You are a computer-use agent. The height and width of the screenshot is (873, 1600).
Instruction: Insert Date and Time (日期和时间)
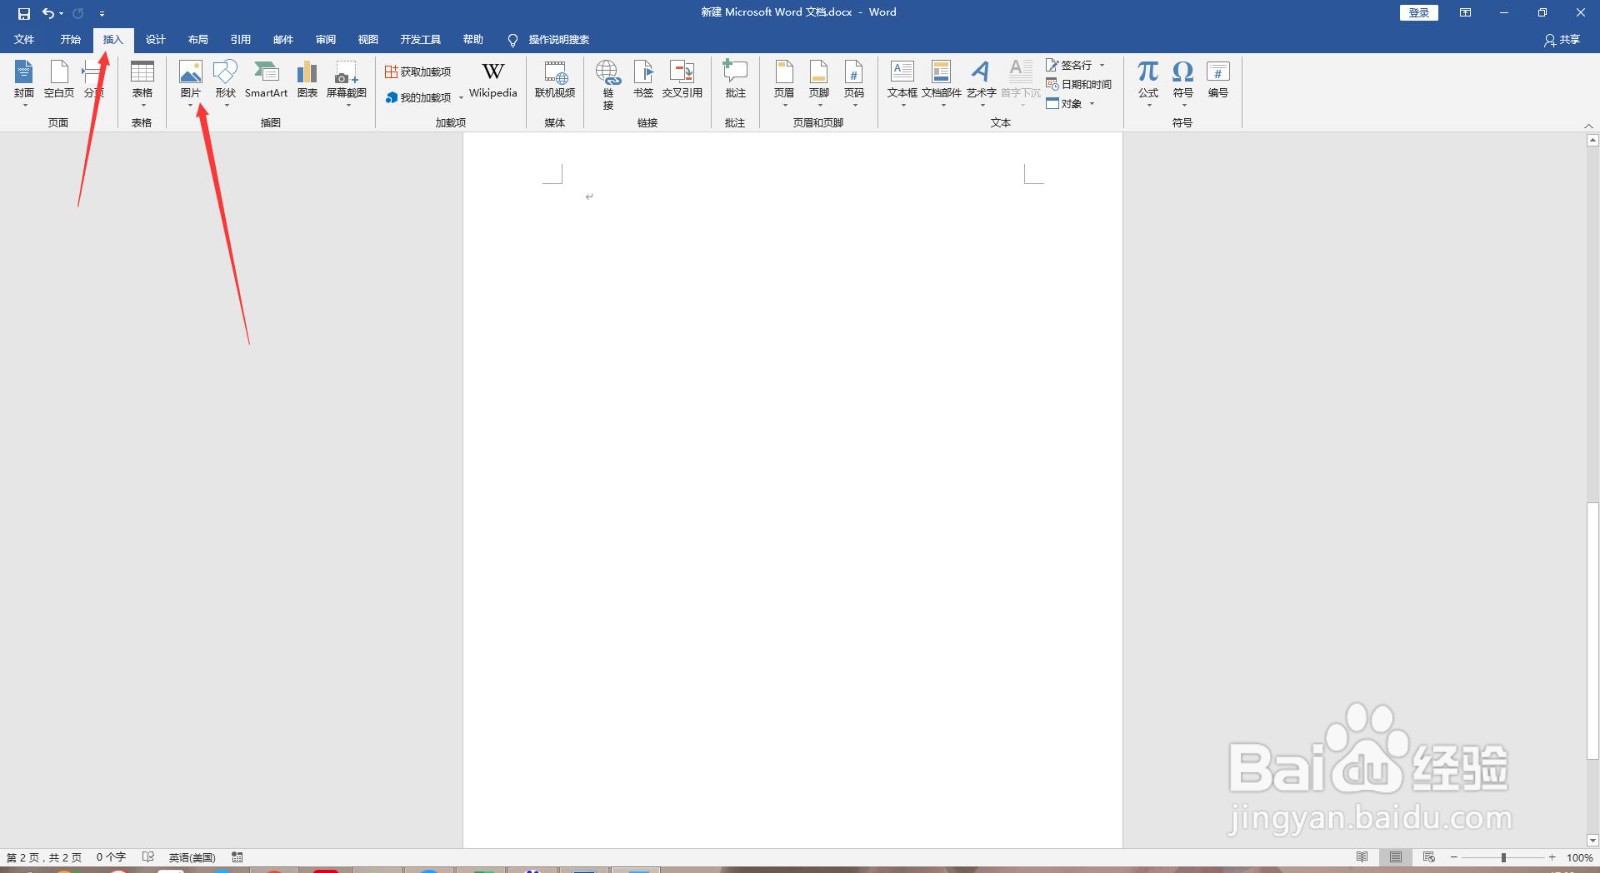[1078, 84]
